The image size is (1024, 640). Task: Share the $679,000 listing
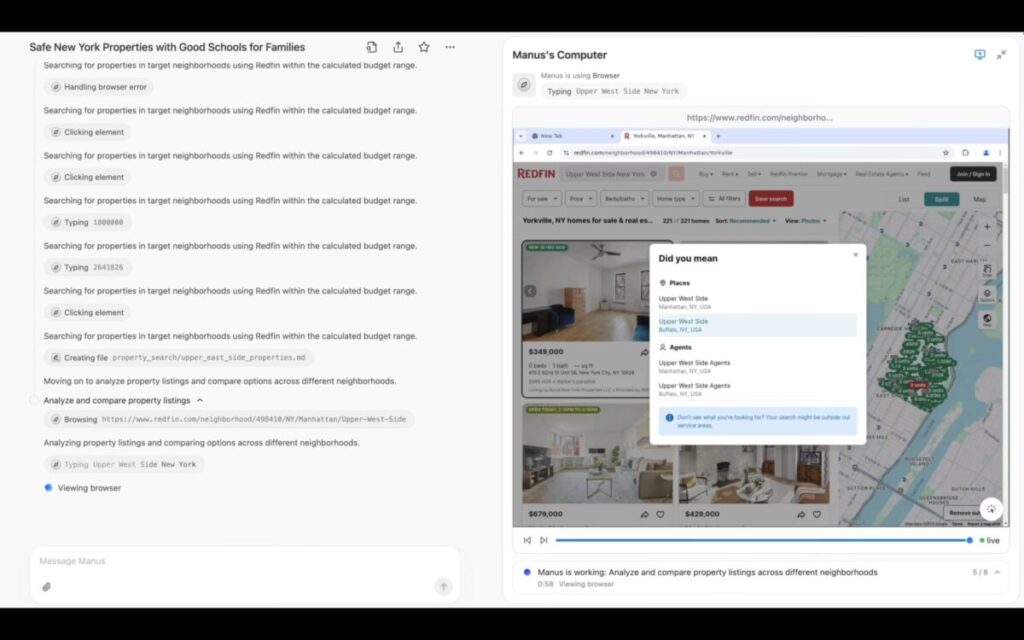click(x=645, y=515)
